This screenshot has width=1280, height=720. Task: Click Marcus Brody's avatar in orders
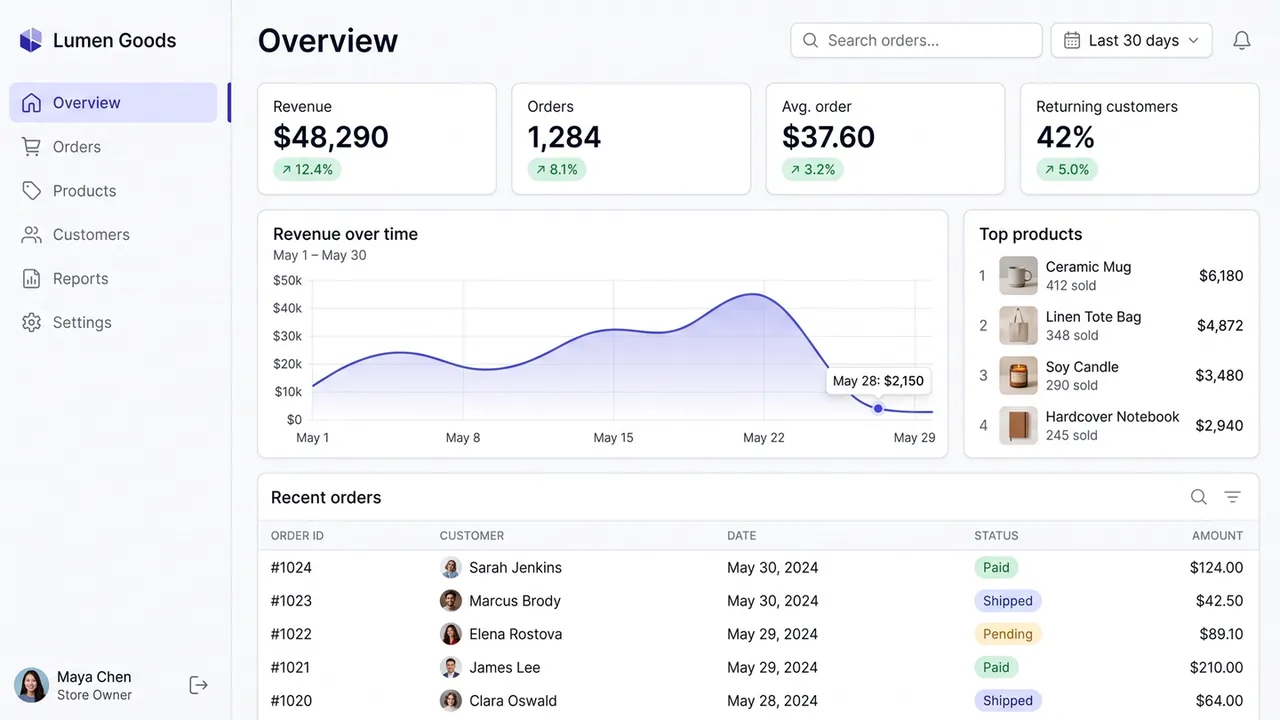pyautogui.click(x=451, y=601)
